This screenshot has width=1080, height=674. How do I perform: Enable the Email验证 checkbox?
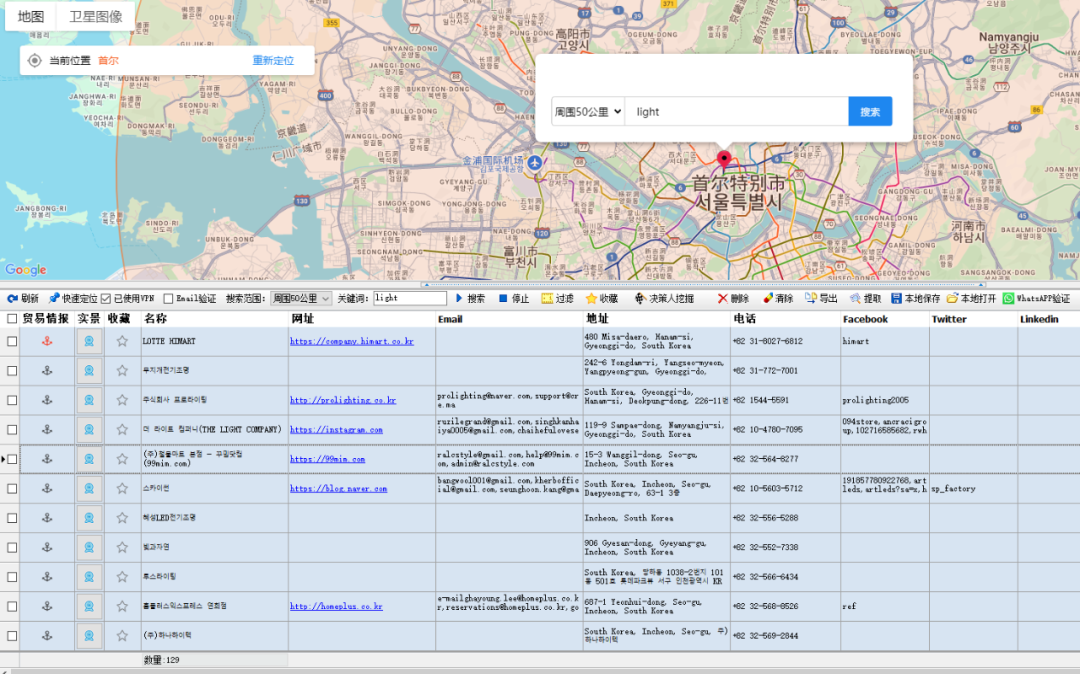[x=168, y=299]
